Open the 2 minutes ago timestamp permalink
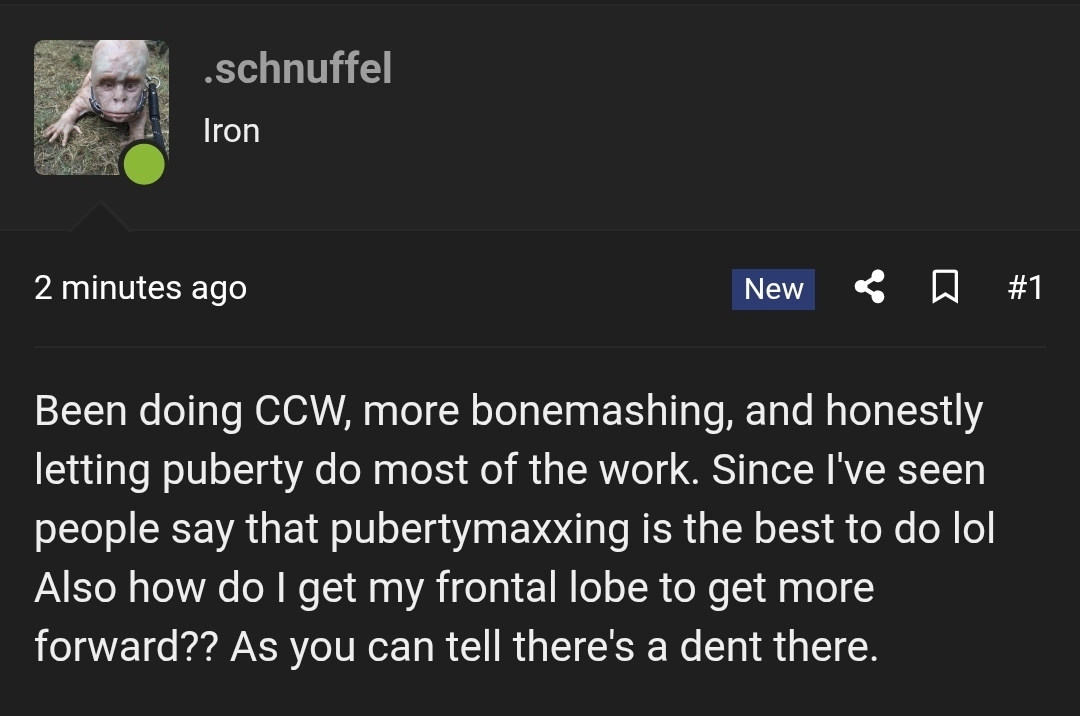The image size is (1080, 716). [141, 288]
